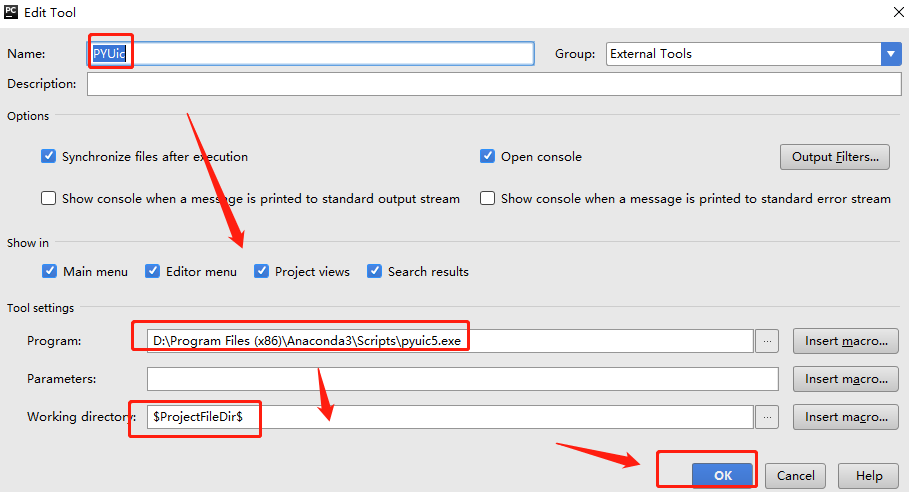
Task: Click the Cancel button
Action: point(795,476)
